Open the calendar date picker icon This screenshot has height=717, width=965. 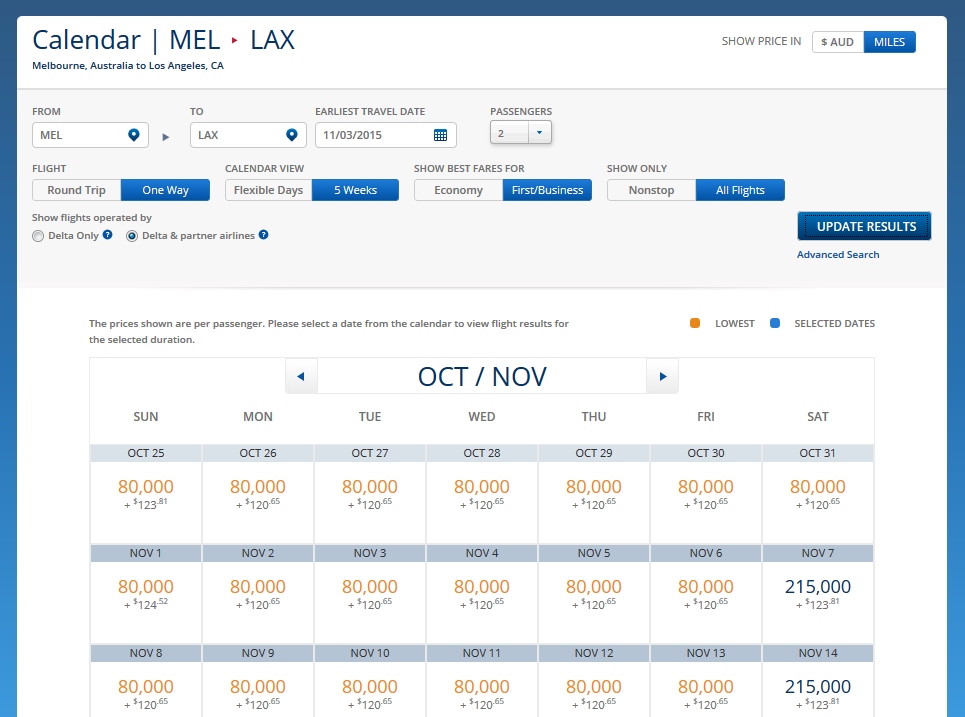point(441,135)
